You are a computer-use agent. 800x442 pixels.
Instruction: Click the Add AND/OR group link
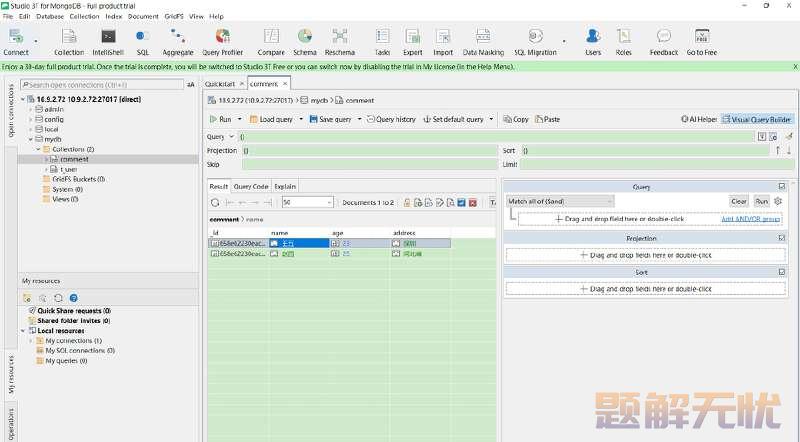point(750,219)
